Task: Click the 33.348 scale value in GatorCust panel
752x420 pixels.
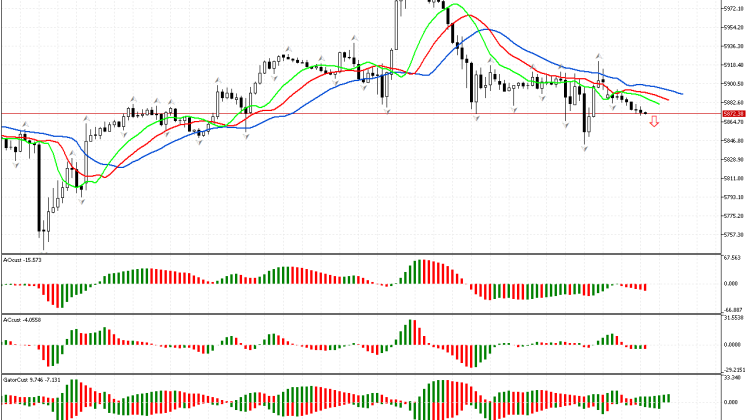Action: [x=733, y=380]
